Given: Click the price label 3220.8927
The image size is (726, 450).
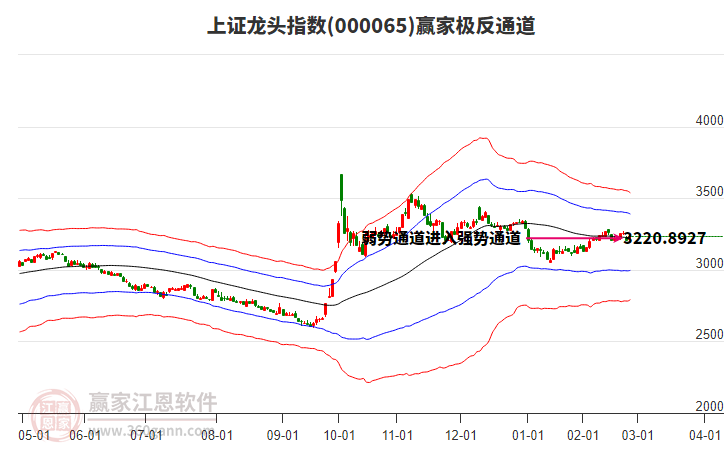Looking at the screenshot, I should [x=665, y=238].
